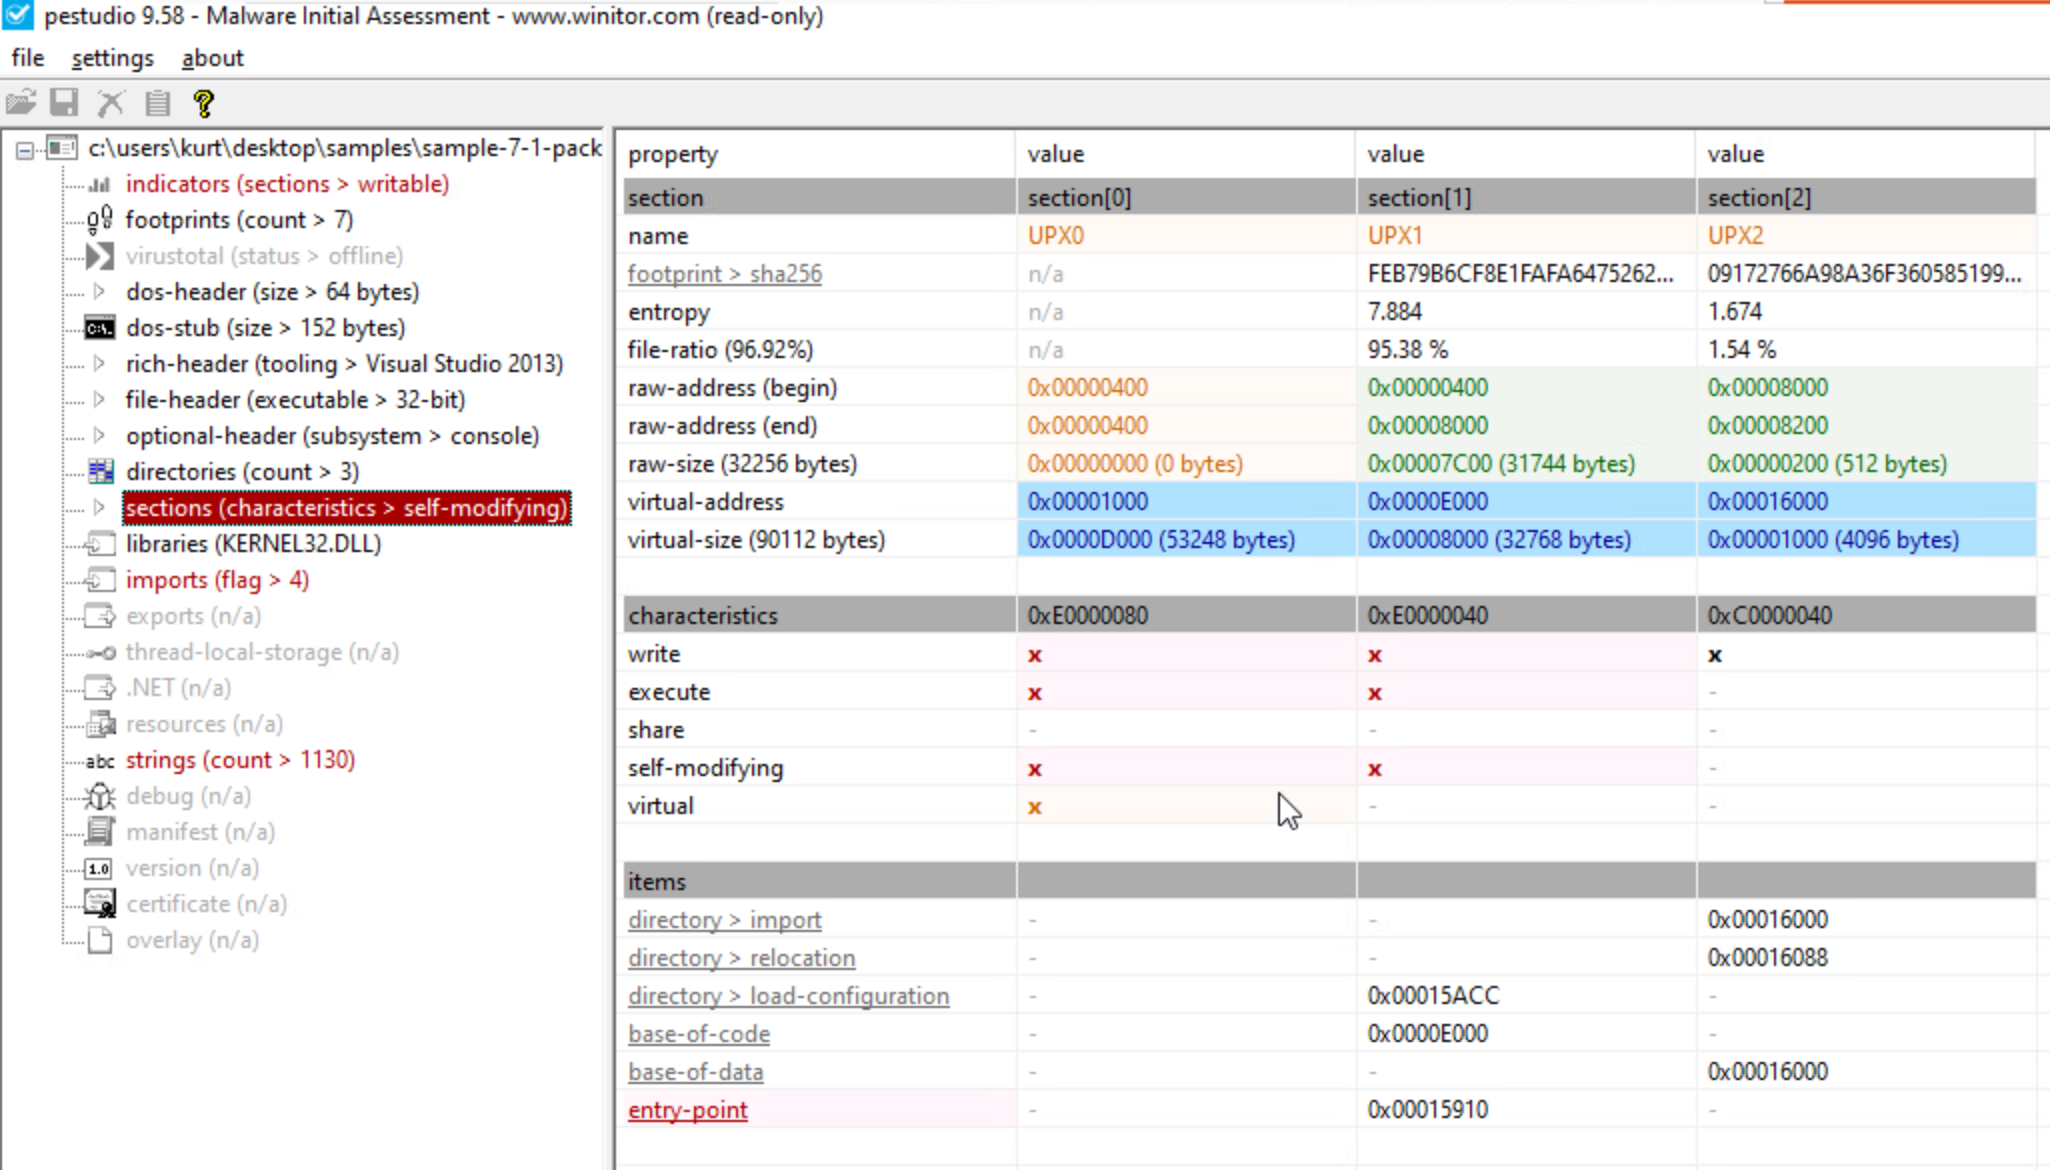This screenshot has width=2050, height=1170.
Task: Expand the file-header tree item
Action: [x=100, y=398]
